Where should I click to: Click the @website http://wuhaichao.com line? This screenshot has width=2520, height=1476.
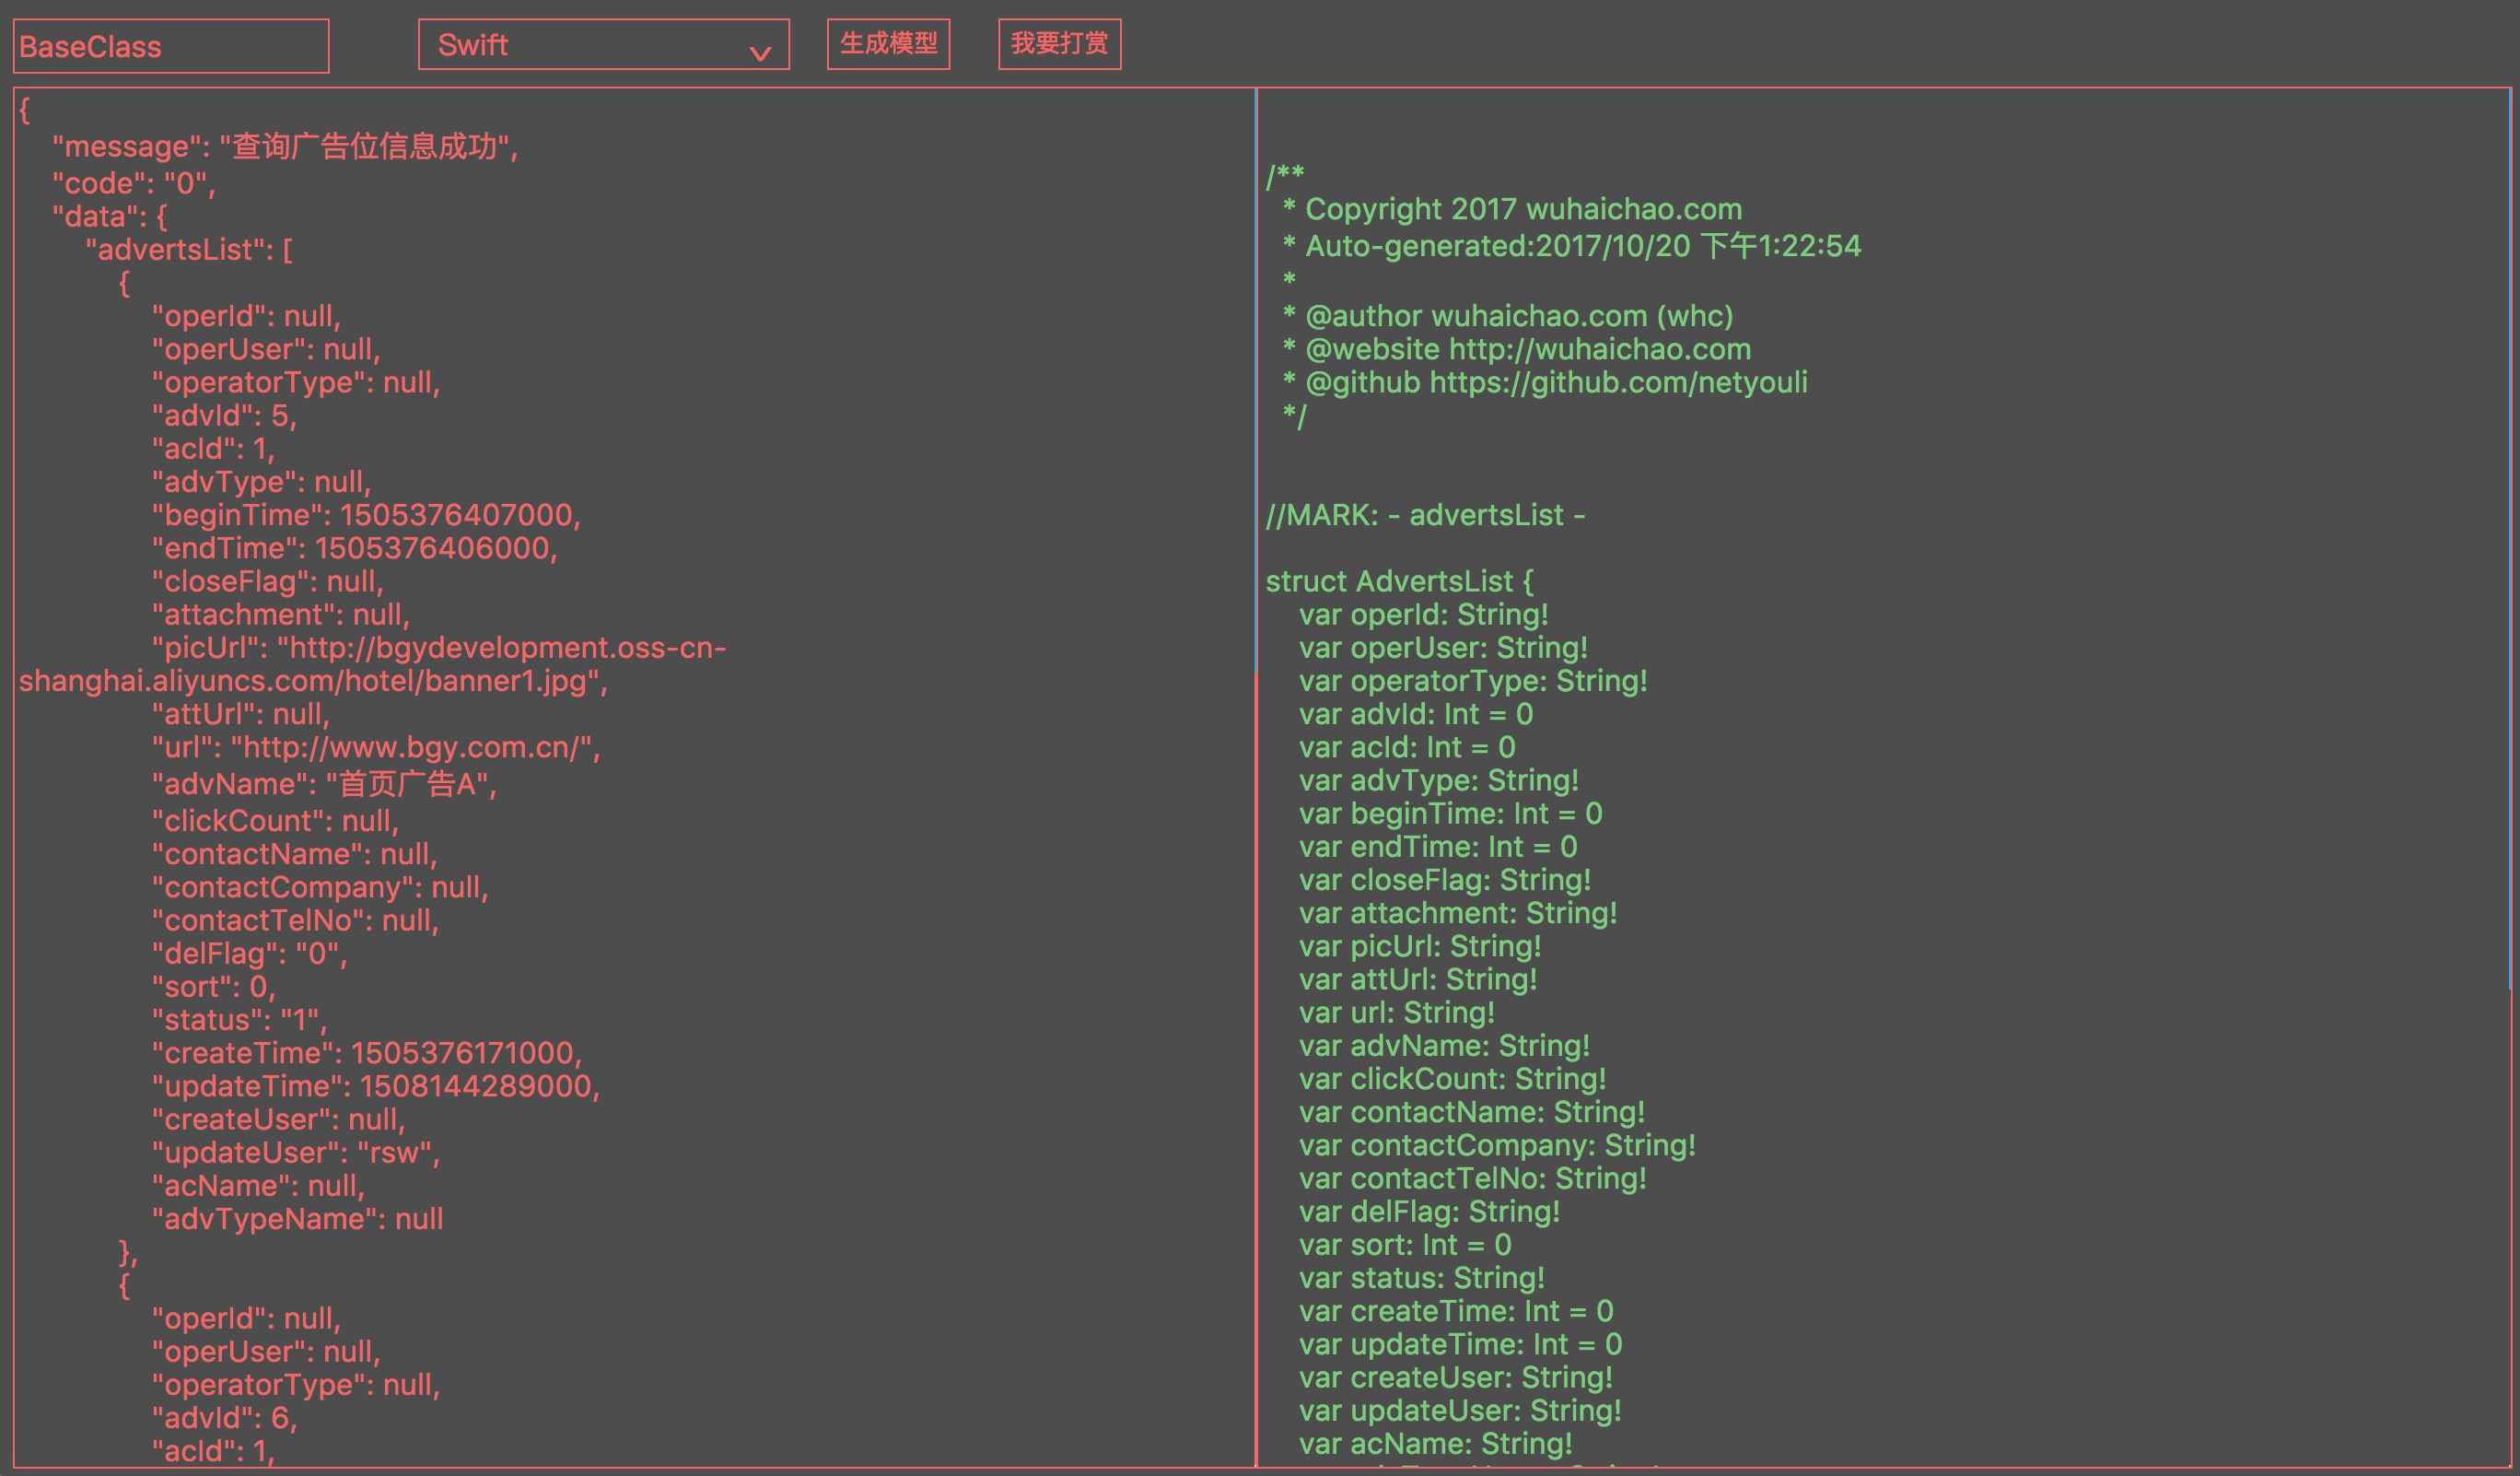click(1517, 349)
